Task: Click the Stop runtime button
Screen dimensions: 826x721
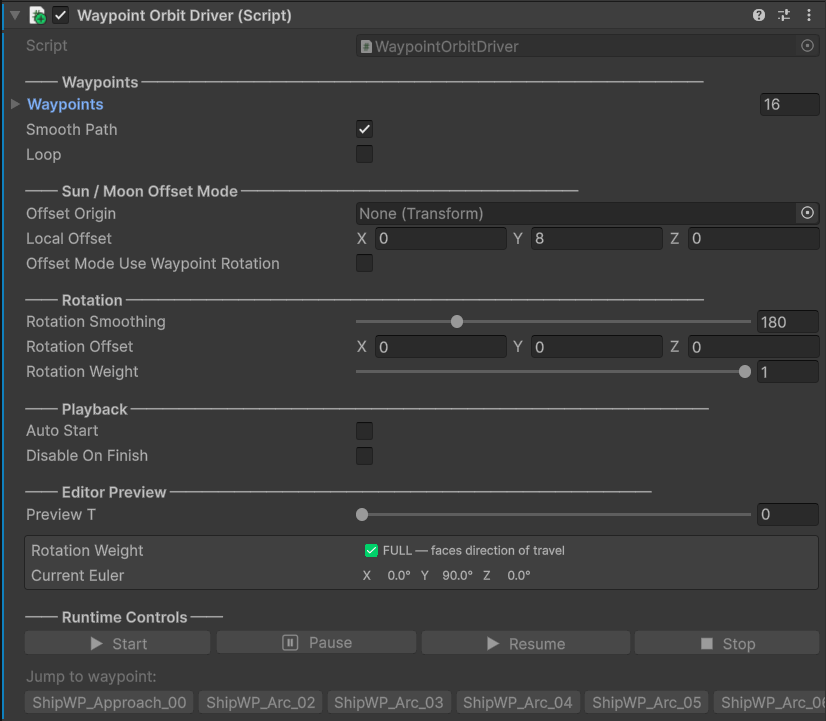Action: pos(726,643)
